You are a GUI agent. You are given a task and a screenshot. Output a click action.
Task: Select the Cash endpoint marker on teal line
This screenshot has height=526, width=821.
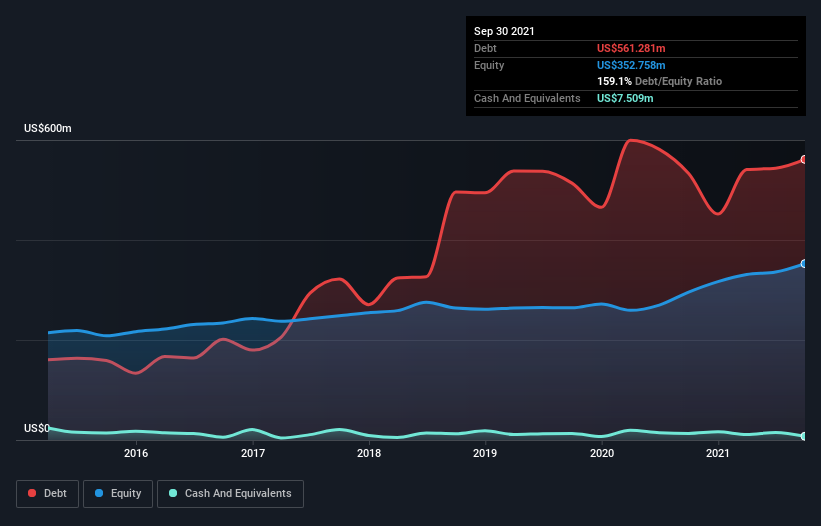(804, 436)
